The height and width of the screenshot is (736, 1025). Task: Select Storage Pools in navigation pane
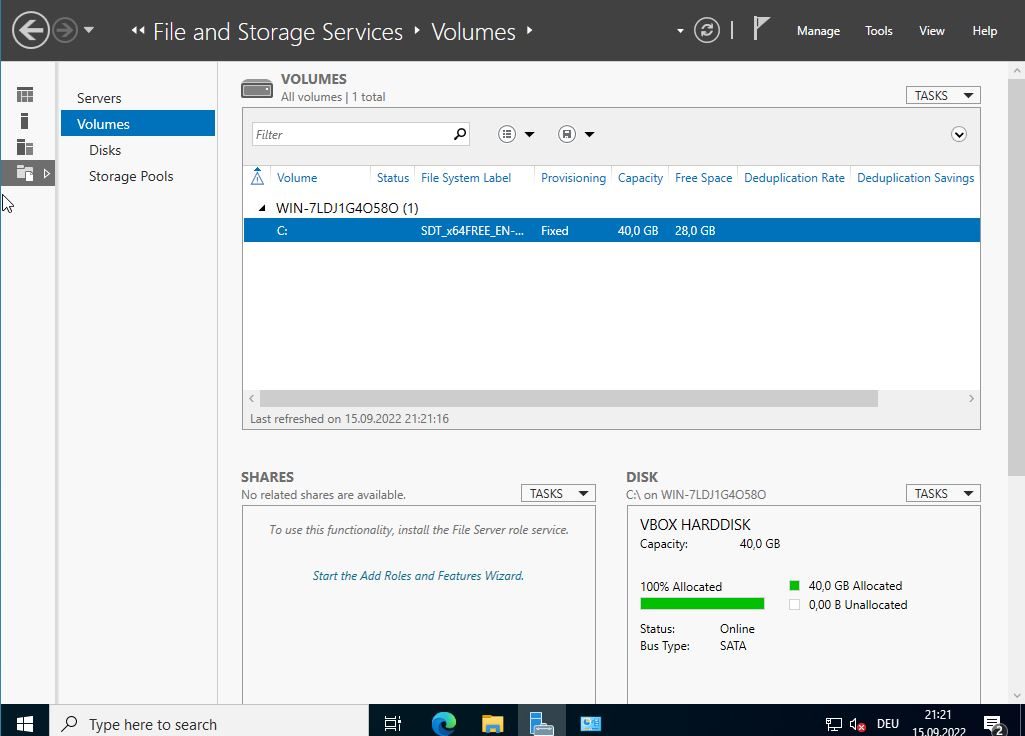click(131, 176)
